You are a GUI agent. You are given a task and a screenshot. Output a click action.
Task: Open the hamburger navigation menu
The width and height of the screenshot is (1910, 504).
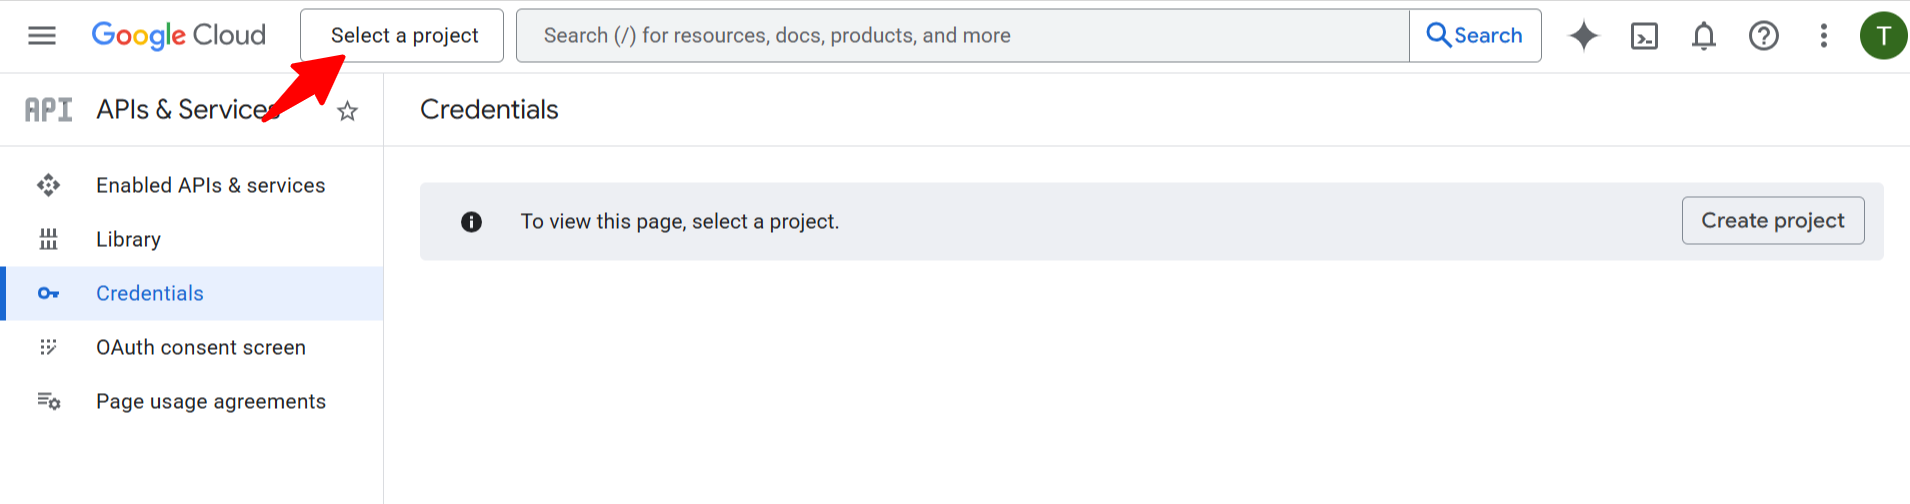[42, 36]
